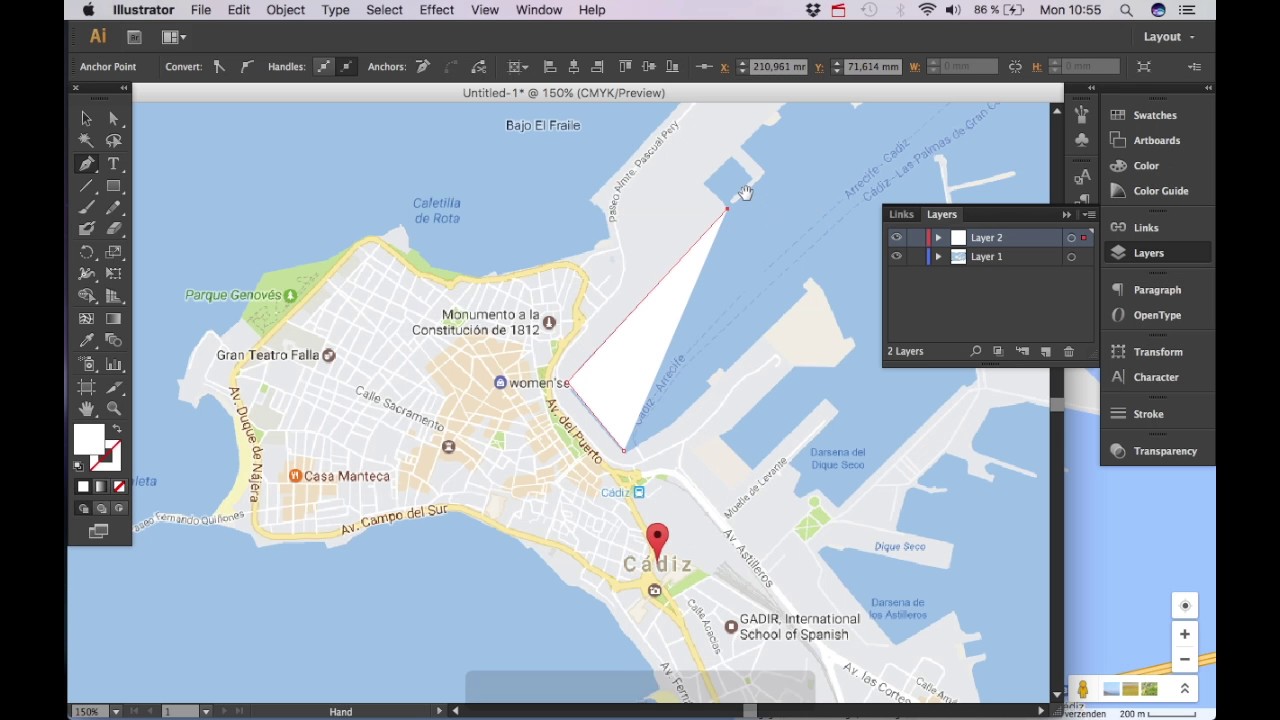Pick the Line Segment tool
The width and height of the screenshot is (1280, 720).
coord(87,186)
